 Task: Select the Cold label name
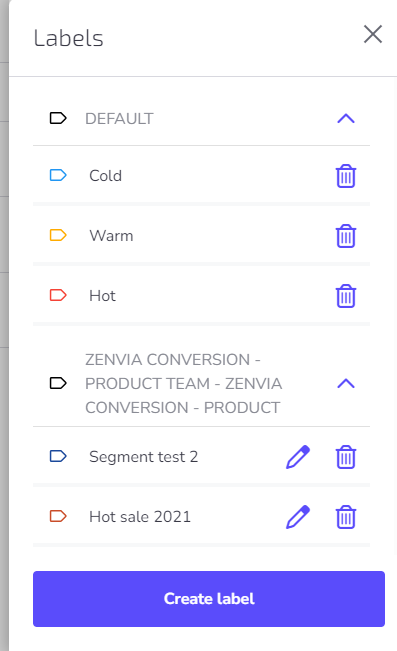[105, 176]
